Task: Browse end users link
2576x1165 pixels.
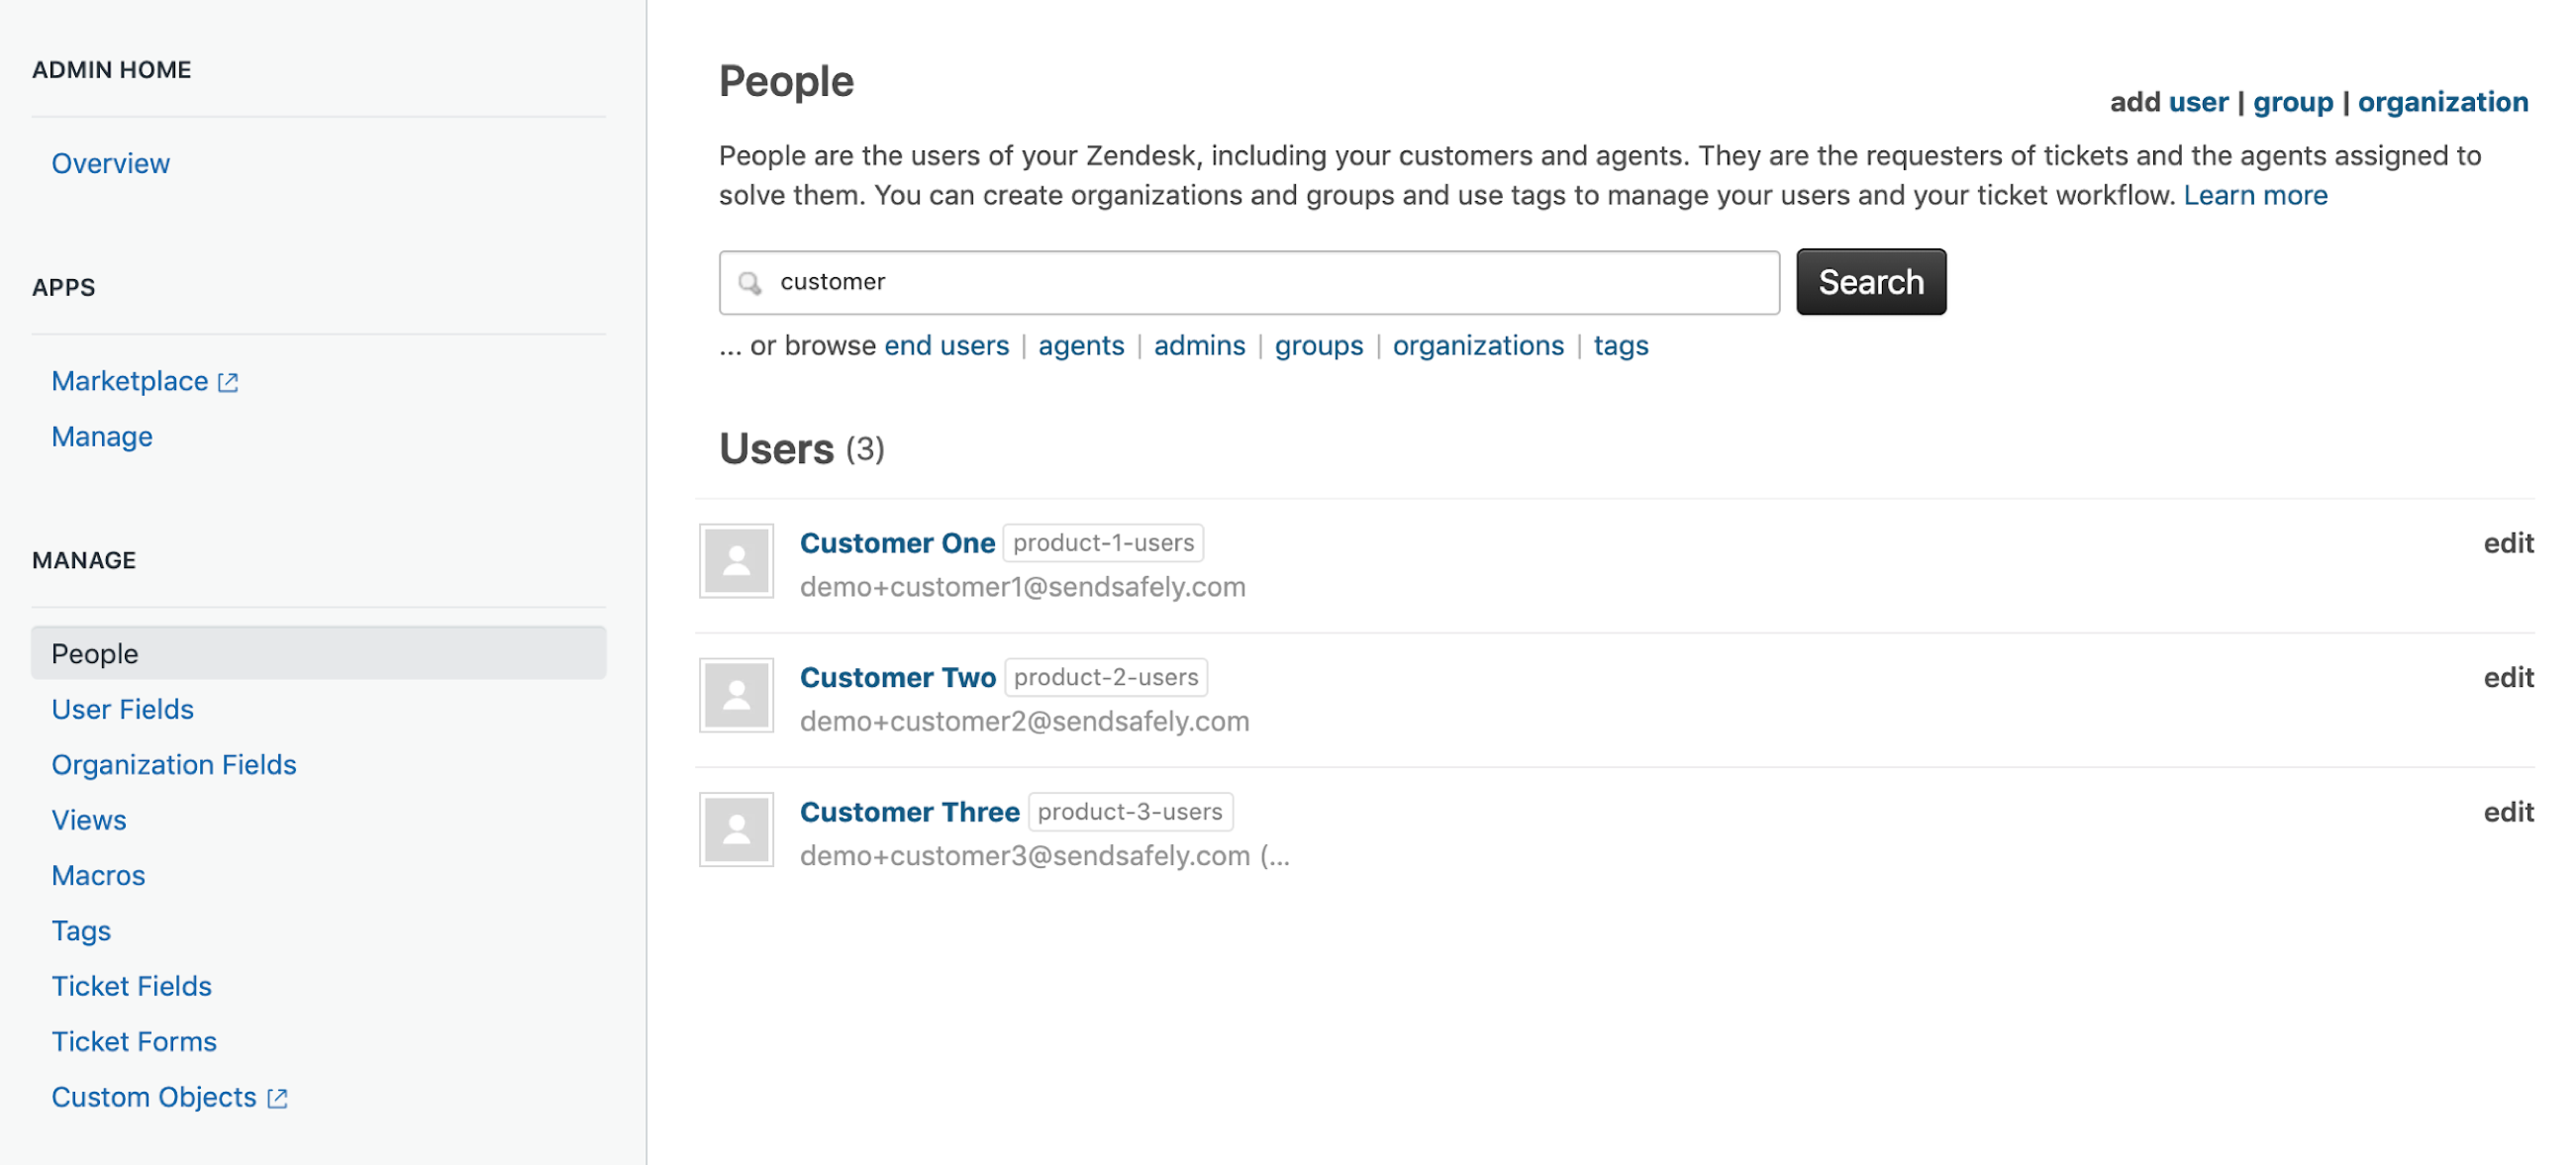Action: tap(946, 346)
